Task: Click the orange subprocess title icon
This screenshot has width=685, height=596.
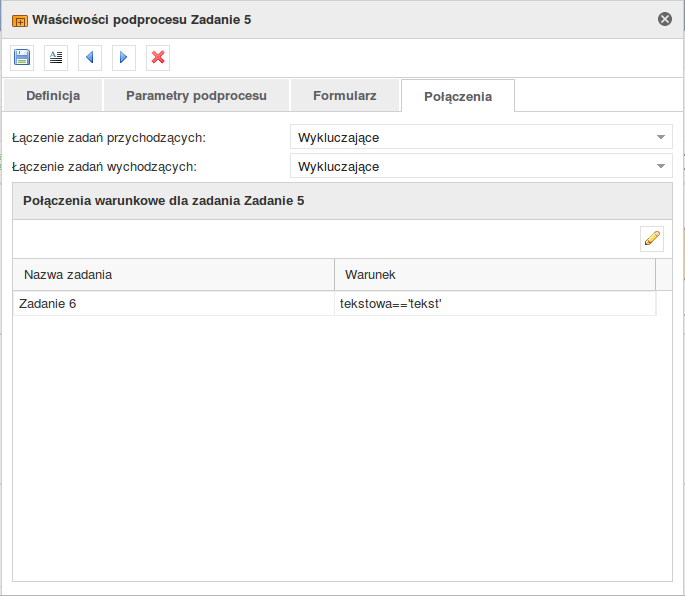Action: pyautogui.click(x=20, y=21)
